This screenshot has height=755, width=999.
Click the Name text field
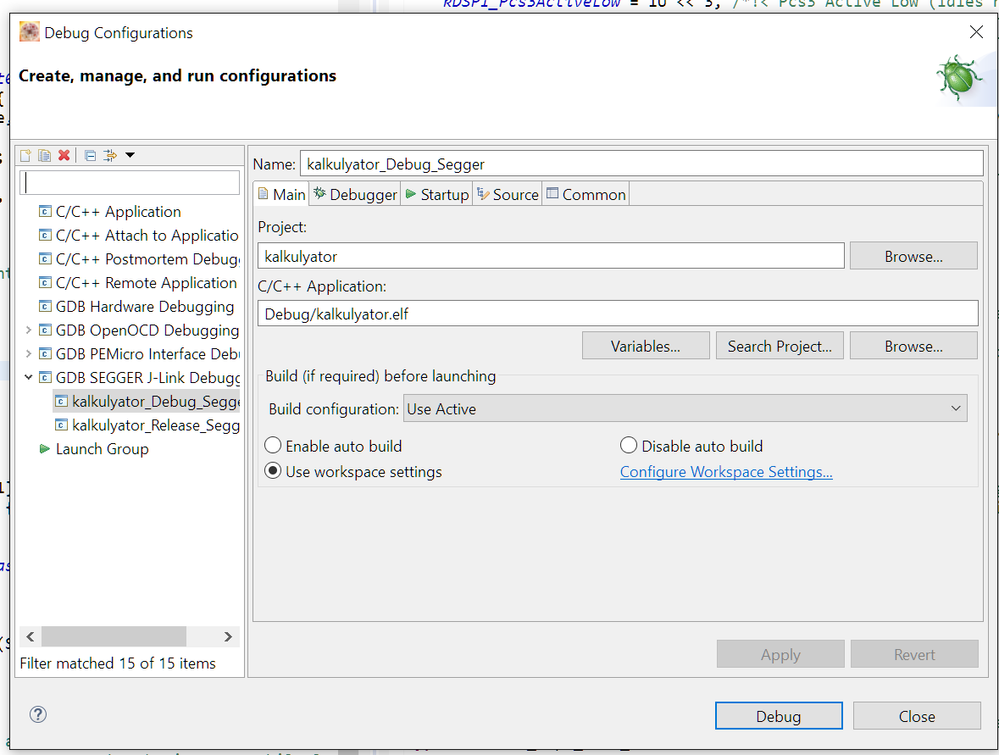tap(641, 164)
